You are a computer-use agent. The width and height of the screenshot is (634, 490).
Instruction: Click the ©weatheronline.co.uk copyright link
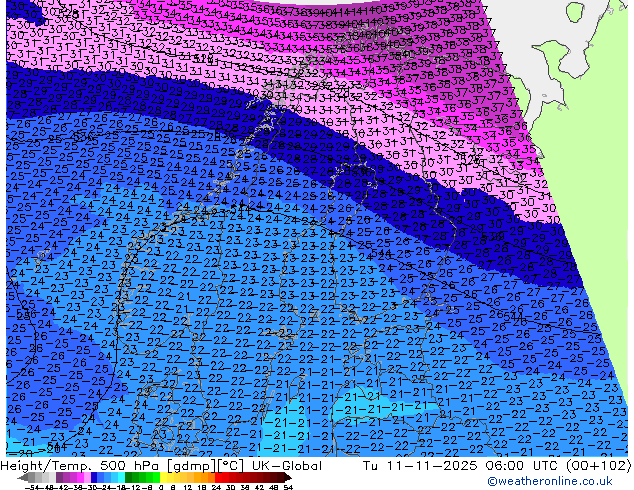(550, 481)
